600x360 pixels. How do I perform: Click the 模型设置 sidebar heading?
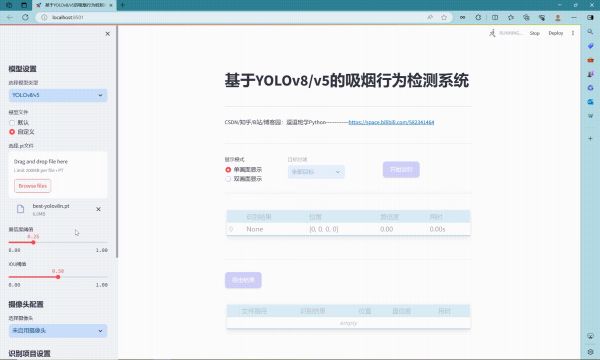22,69
